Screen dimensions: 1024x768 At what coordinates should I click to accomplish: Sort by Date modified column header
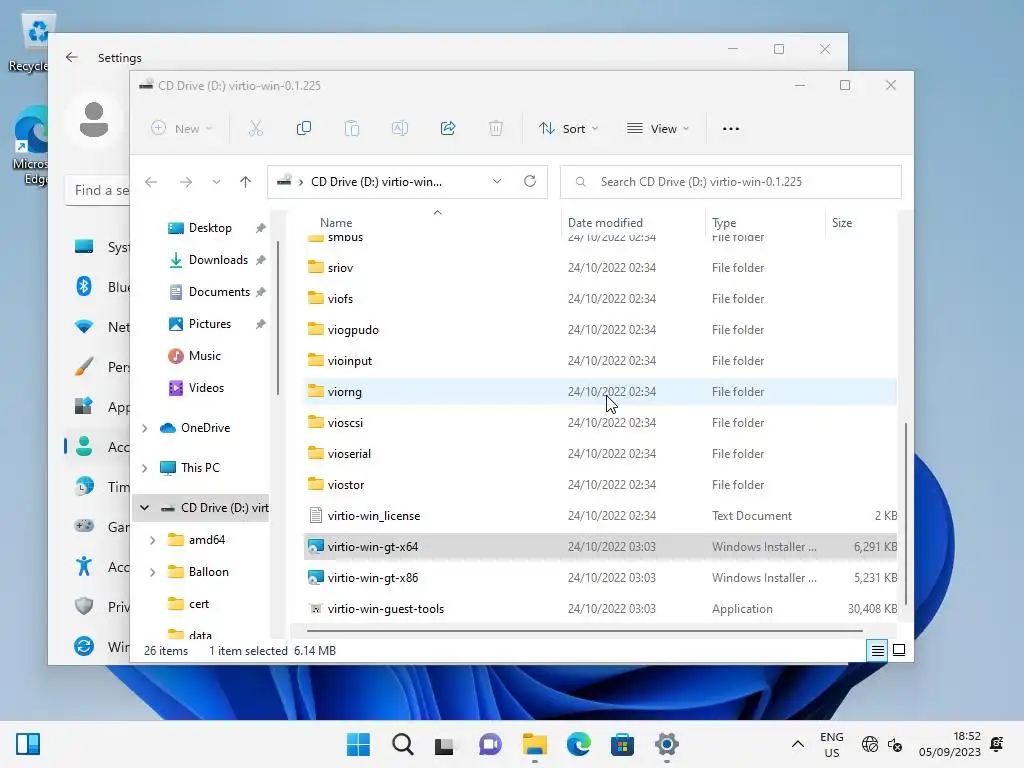click(x=605, y=223)
